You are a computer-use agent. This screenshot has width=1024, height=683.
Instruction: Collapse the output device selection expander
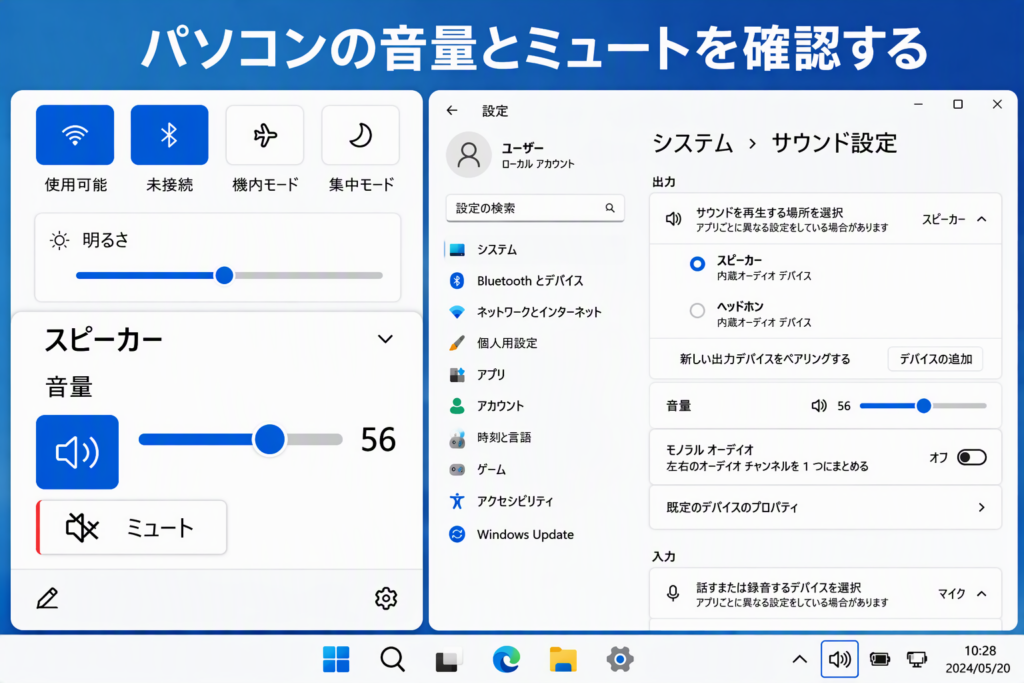click(x=982, y=219)
